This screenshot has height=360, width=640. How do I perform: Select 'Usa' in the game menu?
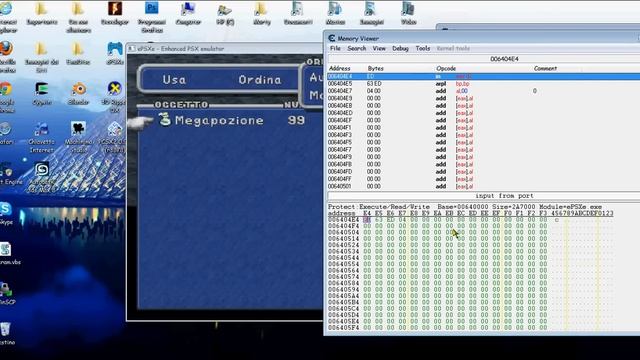(x=174, y=80)
